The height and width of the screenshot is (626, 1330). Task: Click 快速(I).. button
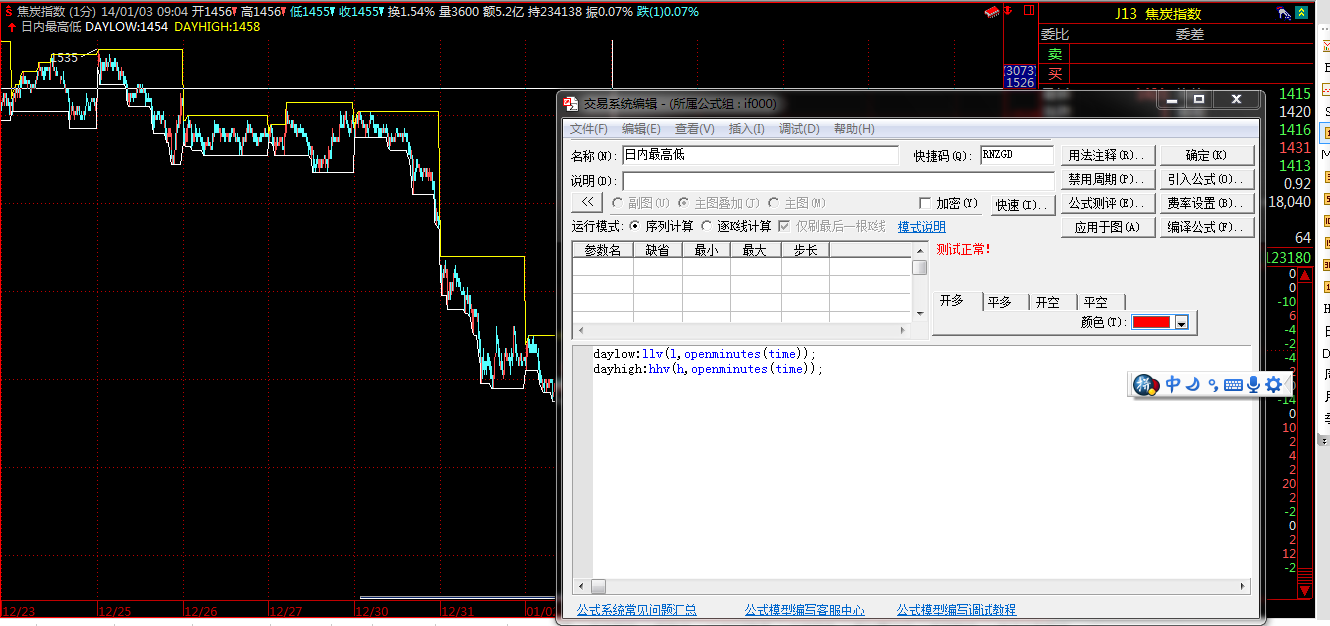pyautogui.click(x=1023, y=204)
